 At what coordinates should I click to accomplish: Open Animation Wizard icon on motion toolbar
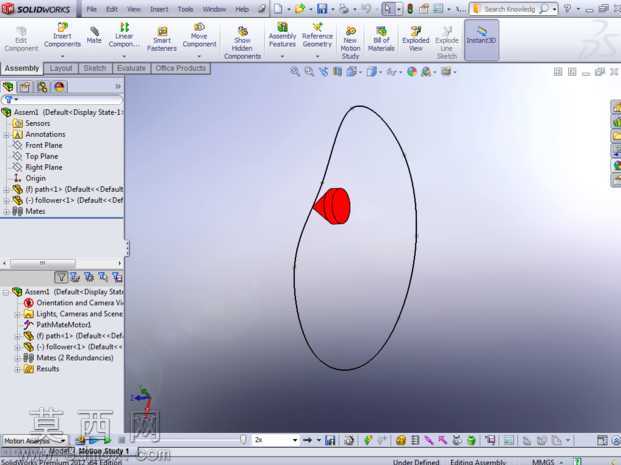tap(349, 440)
